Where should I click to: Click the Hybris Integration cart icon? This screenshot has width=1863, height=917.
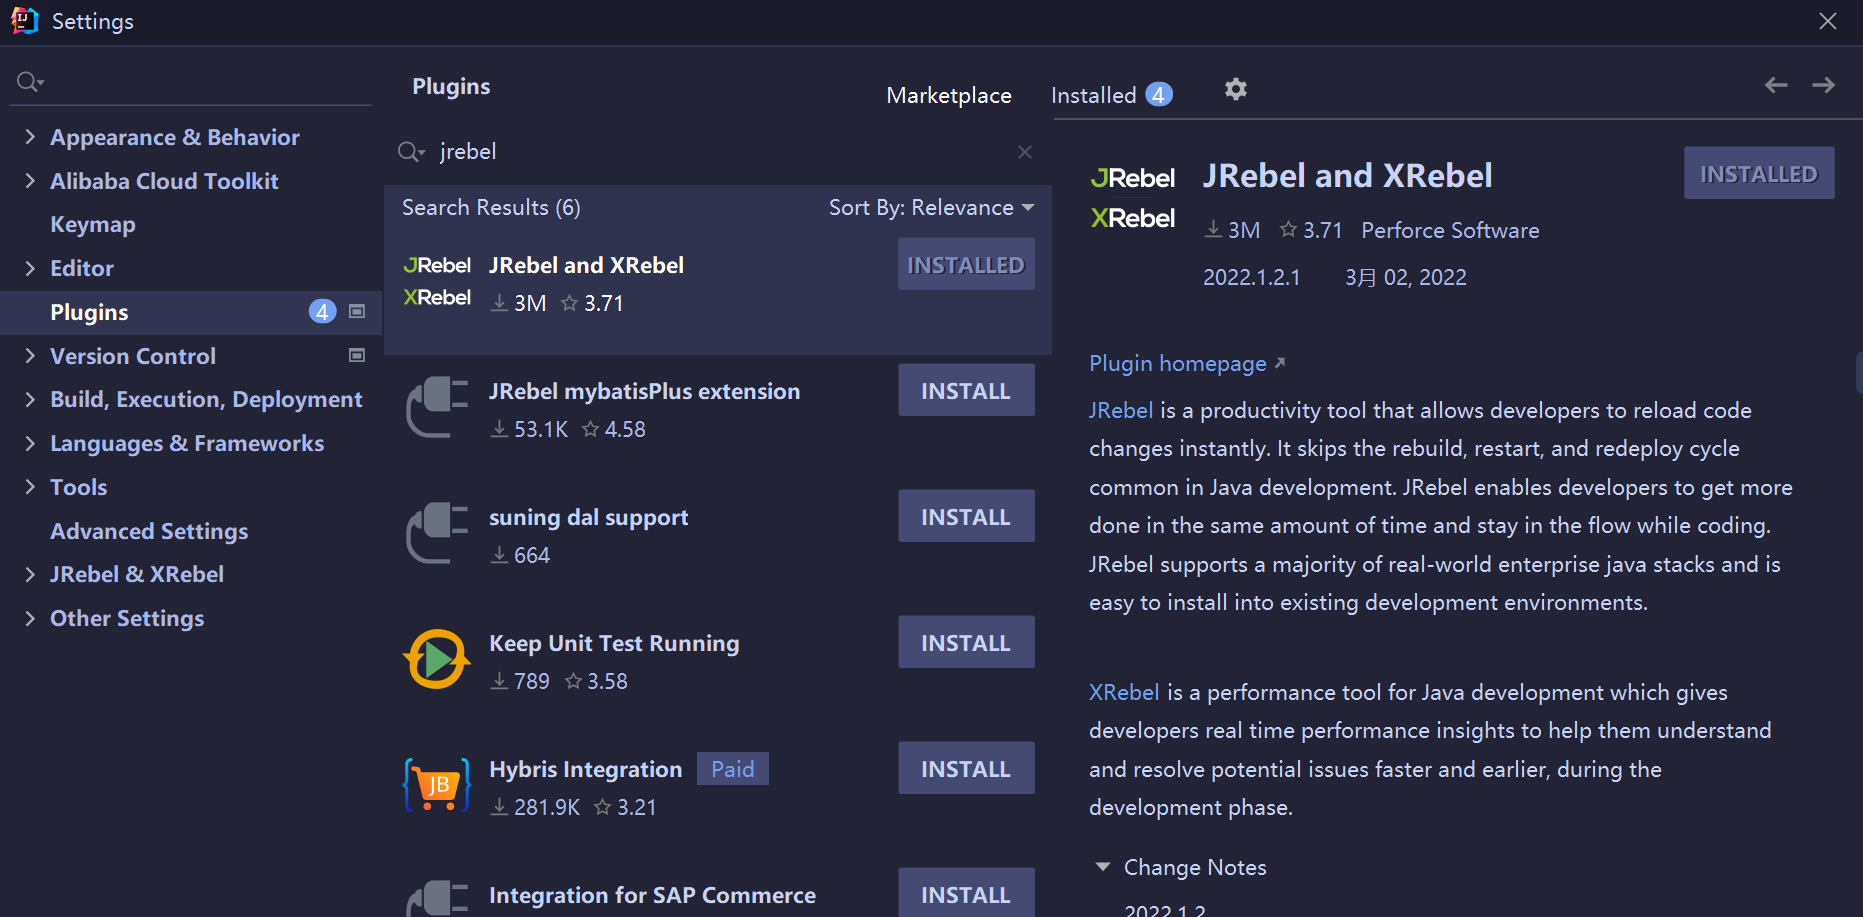pos(437,785)
